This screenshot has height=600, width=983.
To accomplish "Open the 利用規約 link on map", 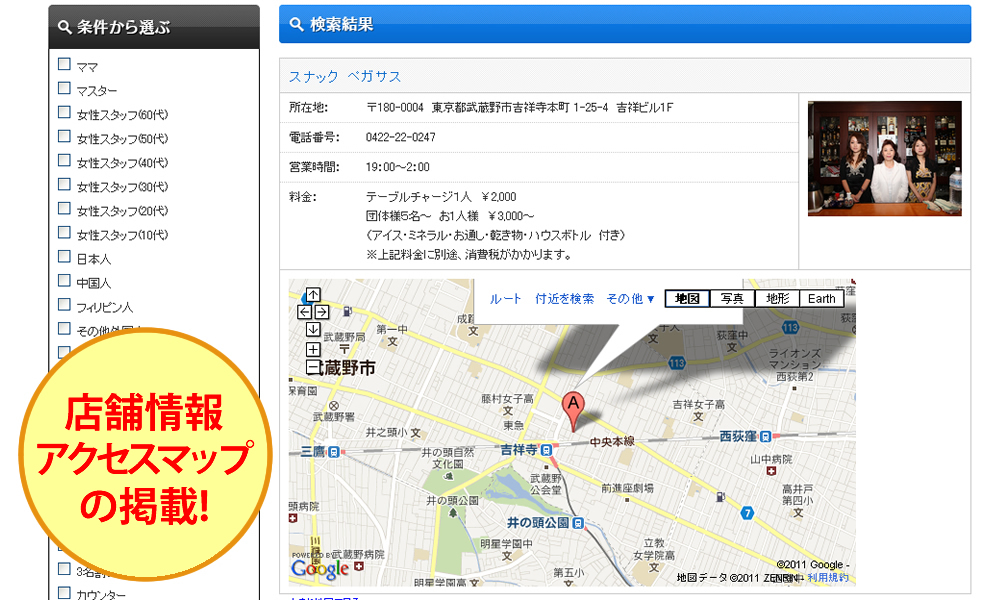I will pos(828,577).
